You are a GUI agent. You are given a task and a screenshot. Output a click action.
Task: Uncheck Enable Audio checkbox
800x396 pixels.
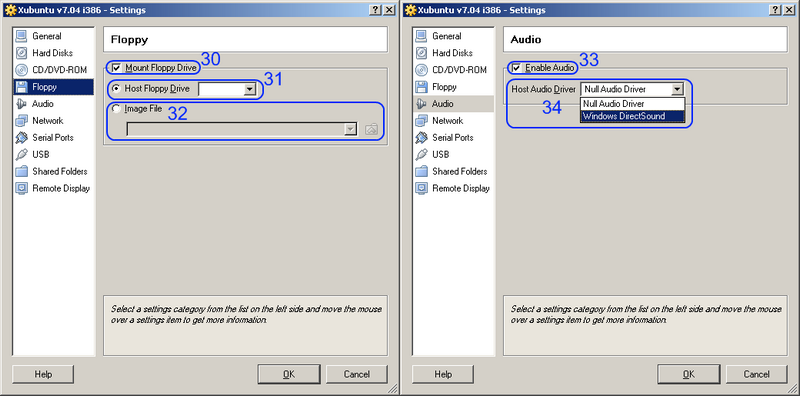tap(517, 67)
